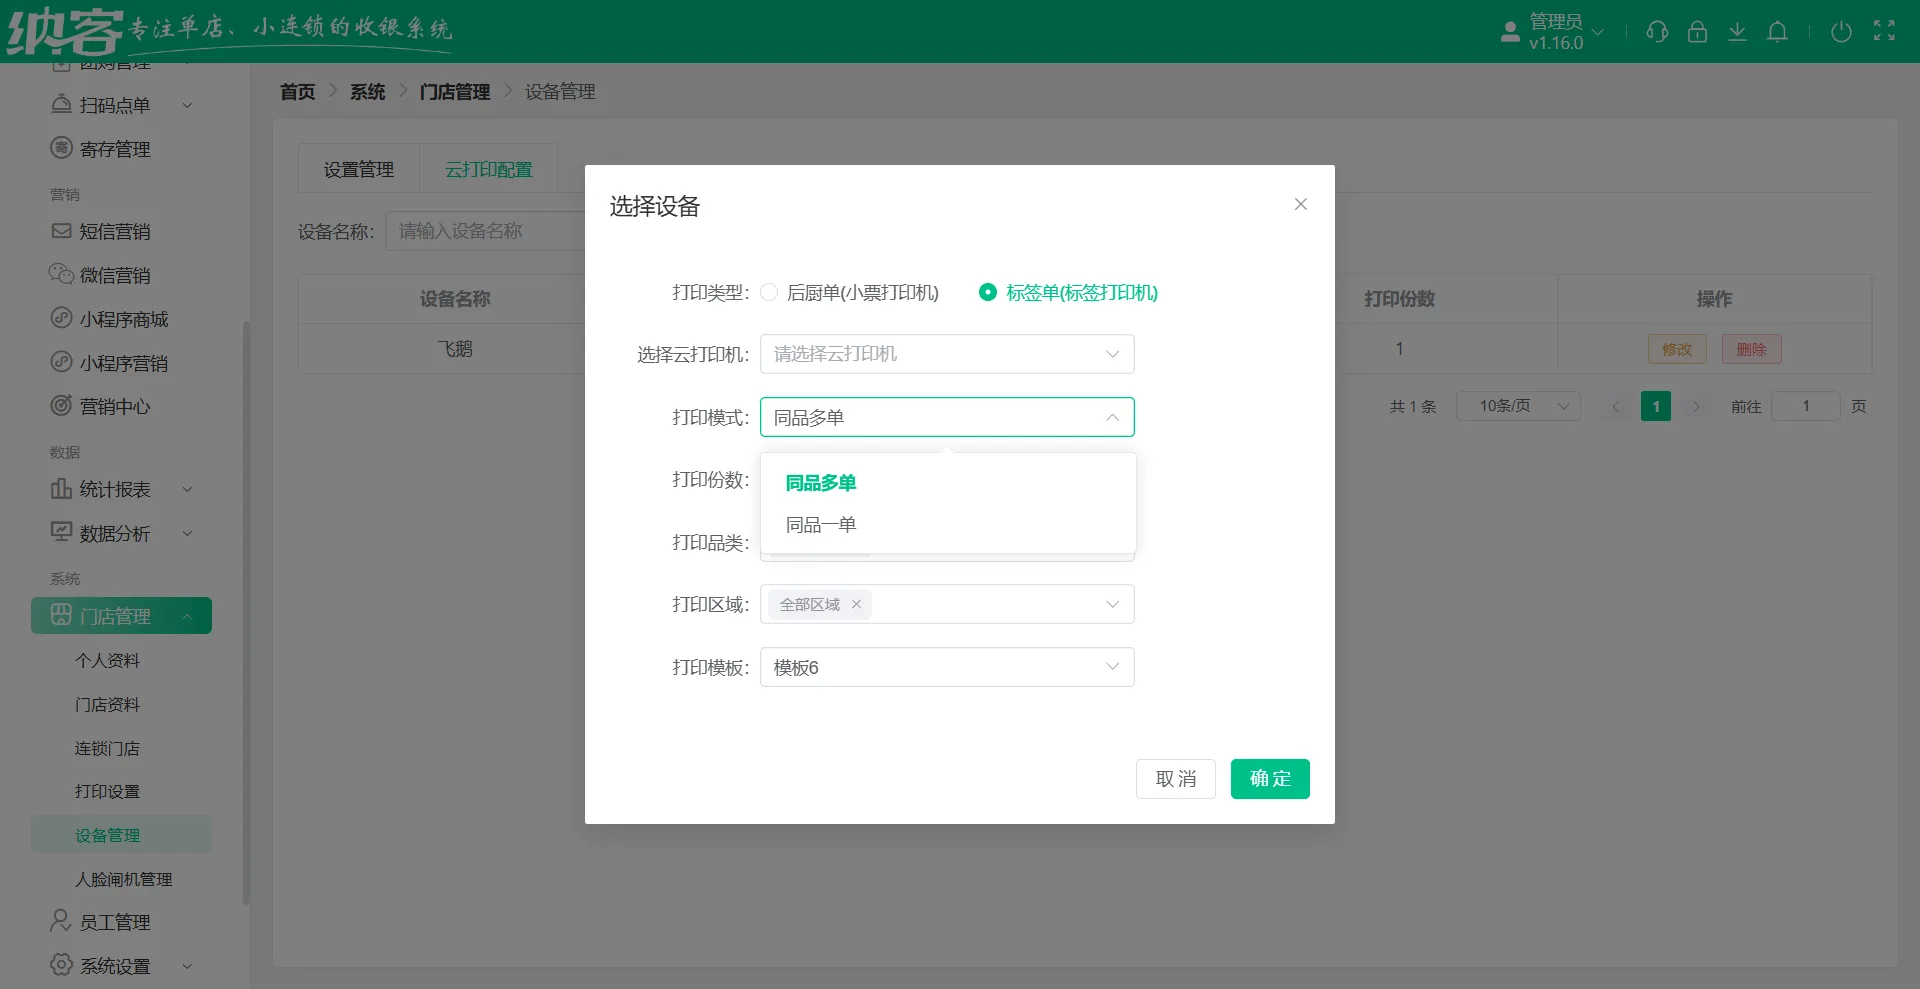Expand the 10条/页 page size dropdown

click(x=1518, y=406)
